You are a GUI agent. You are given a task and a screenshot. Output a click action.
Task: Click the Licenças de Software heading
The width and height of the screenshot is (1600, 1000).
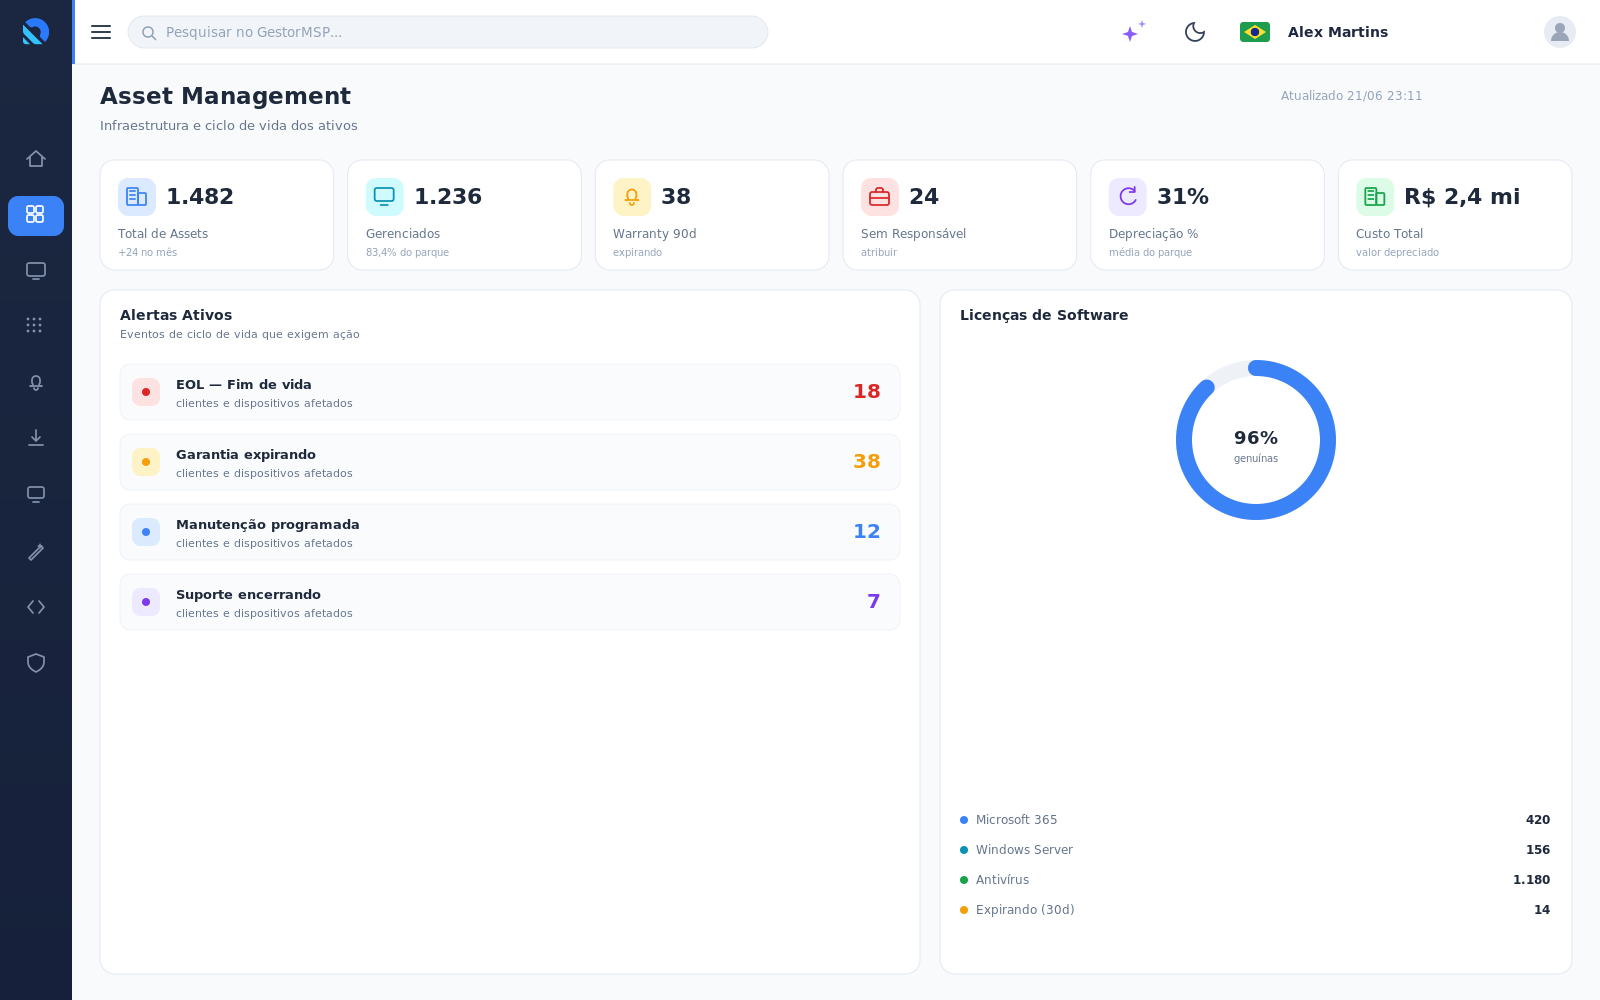click(1044, 315)
